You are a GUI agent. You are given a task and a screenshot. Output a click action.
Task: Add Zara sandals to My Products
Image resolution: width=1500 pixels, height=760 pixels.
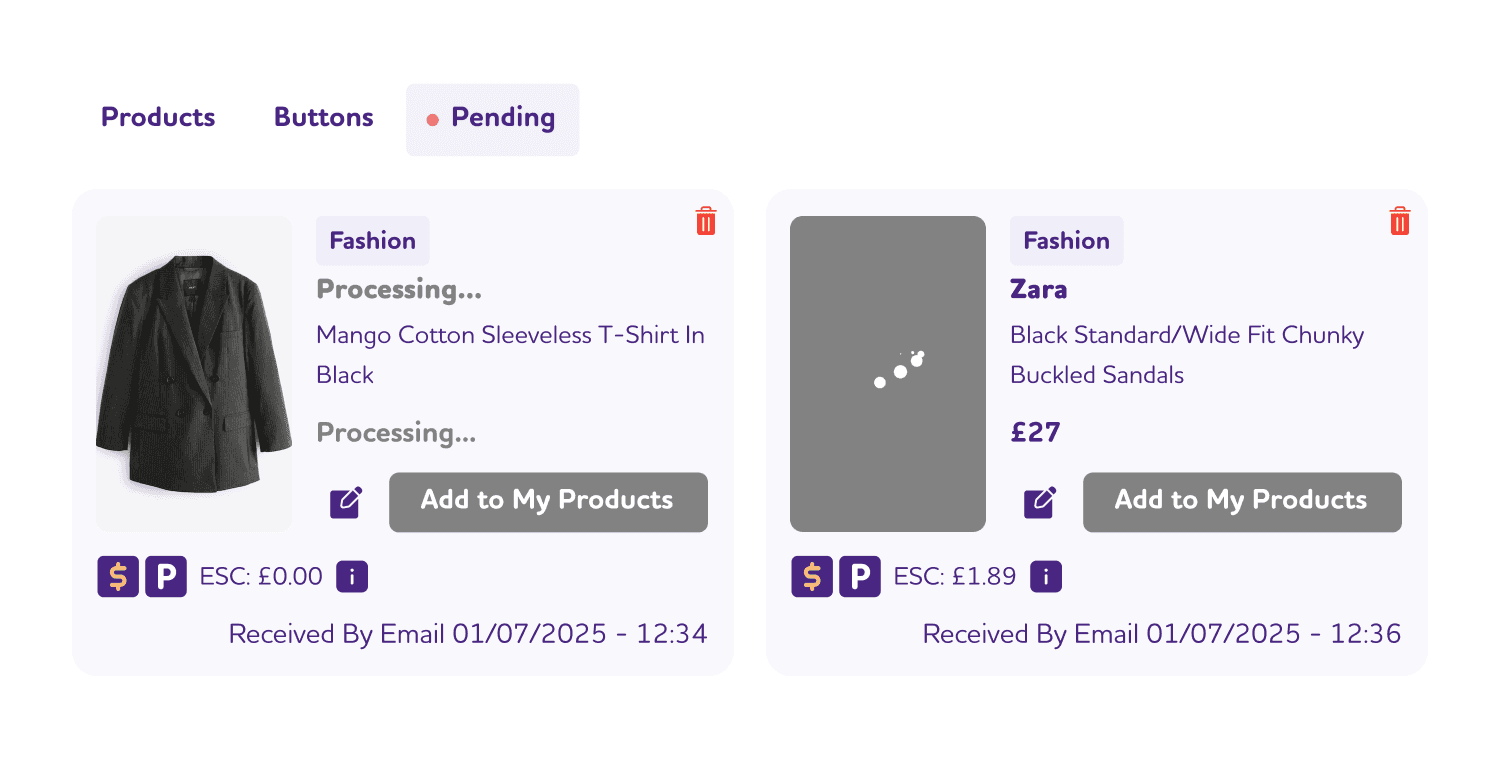click(1242, 502)
